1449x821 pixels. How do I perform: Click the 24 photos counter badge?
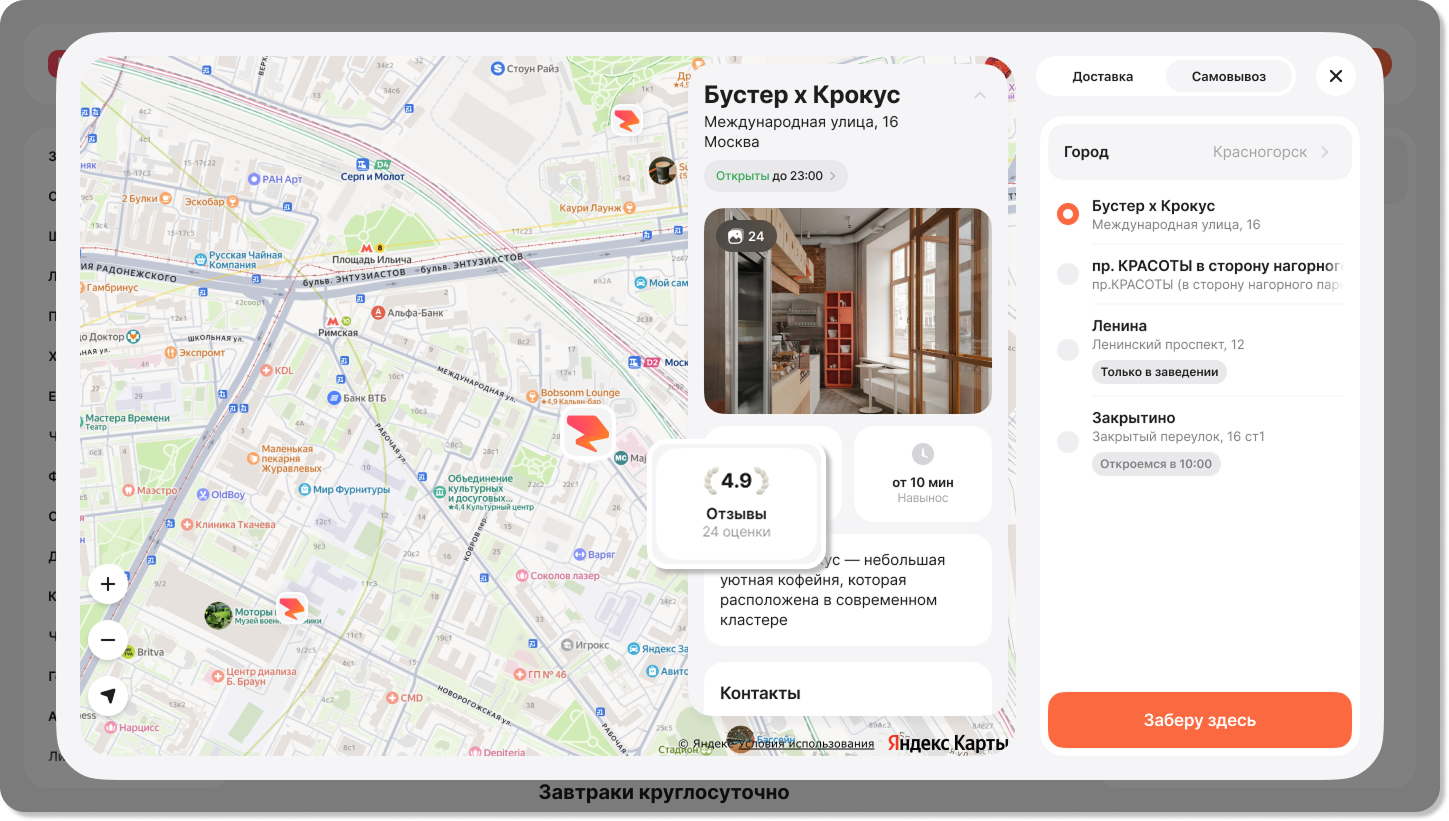pos(746,236)
